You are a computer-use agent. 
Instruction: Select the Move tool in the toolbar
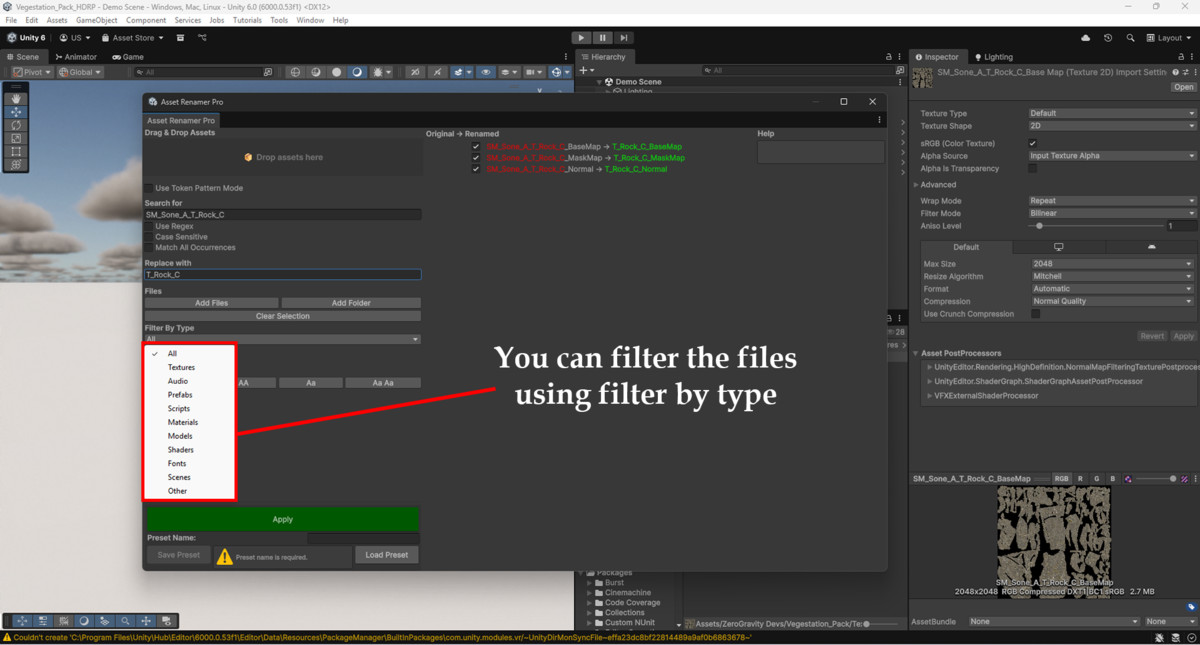14,111
